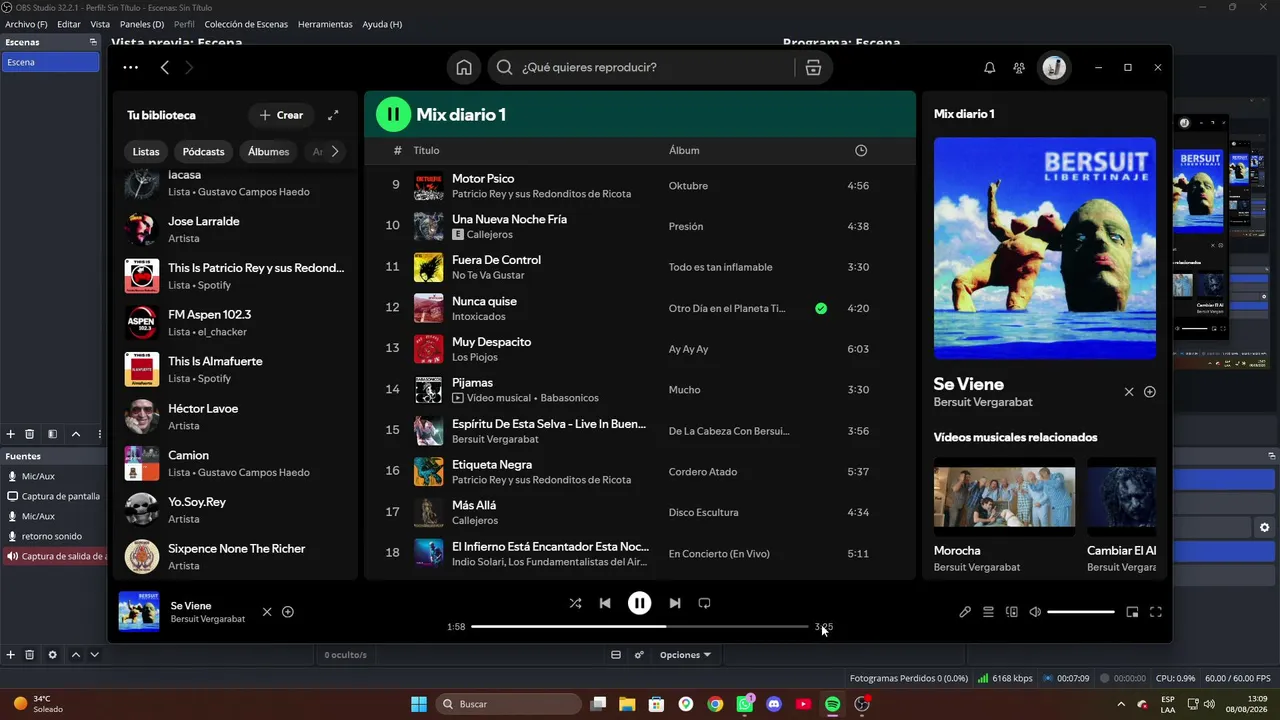Viewport: 1280px width, 720px height.
Task: Add a new source in Fuentes panel
Action: click(11, 655)
